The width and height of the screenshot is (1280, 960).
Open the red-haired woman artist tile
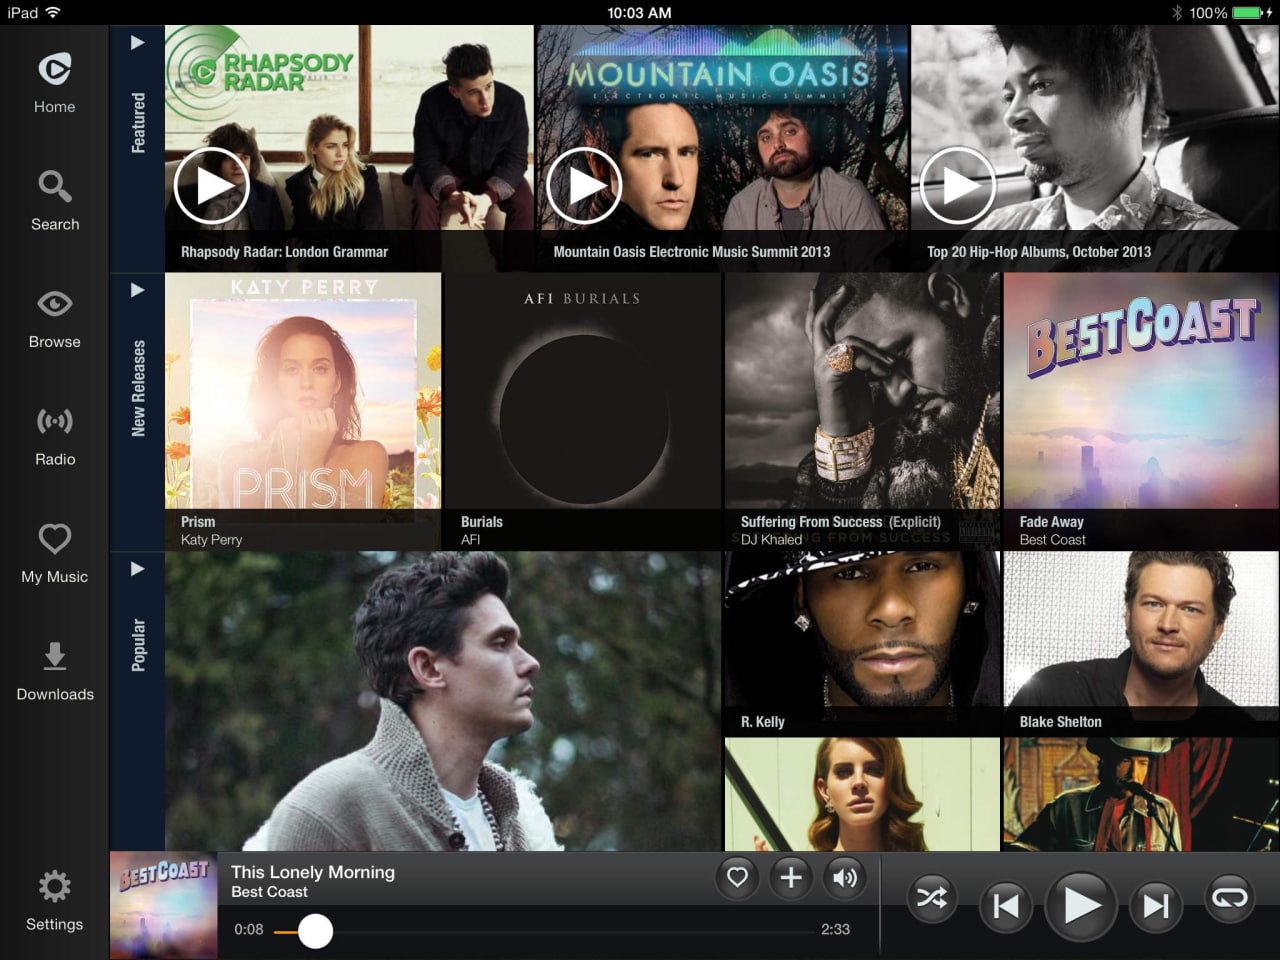[862, 795]
